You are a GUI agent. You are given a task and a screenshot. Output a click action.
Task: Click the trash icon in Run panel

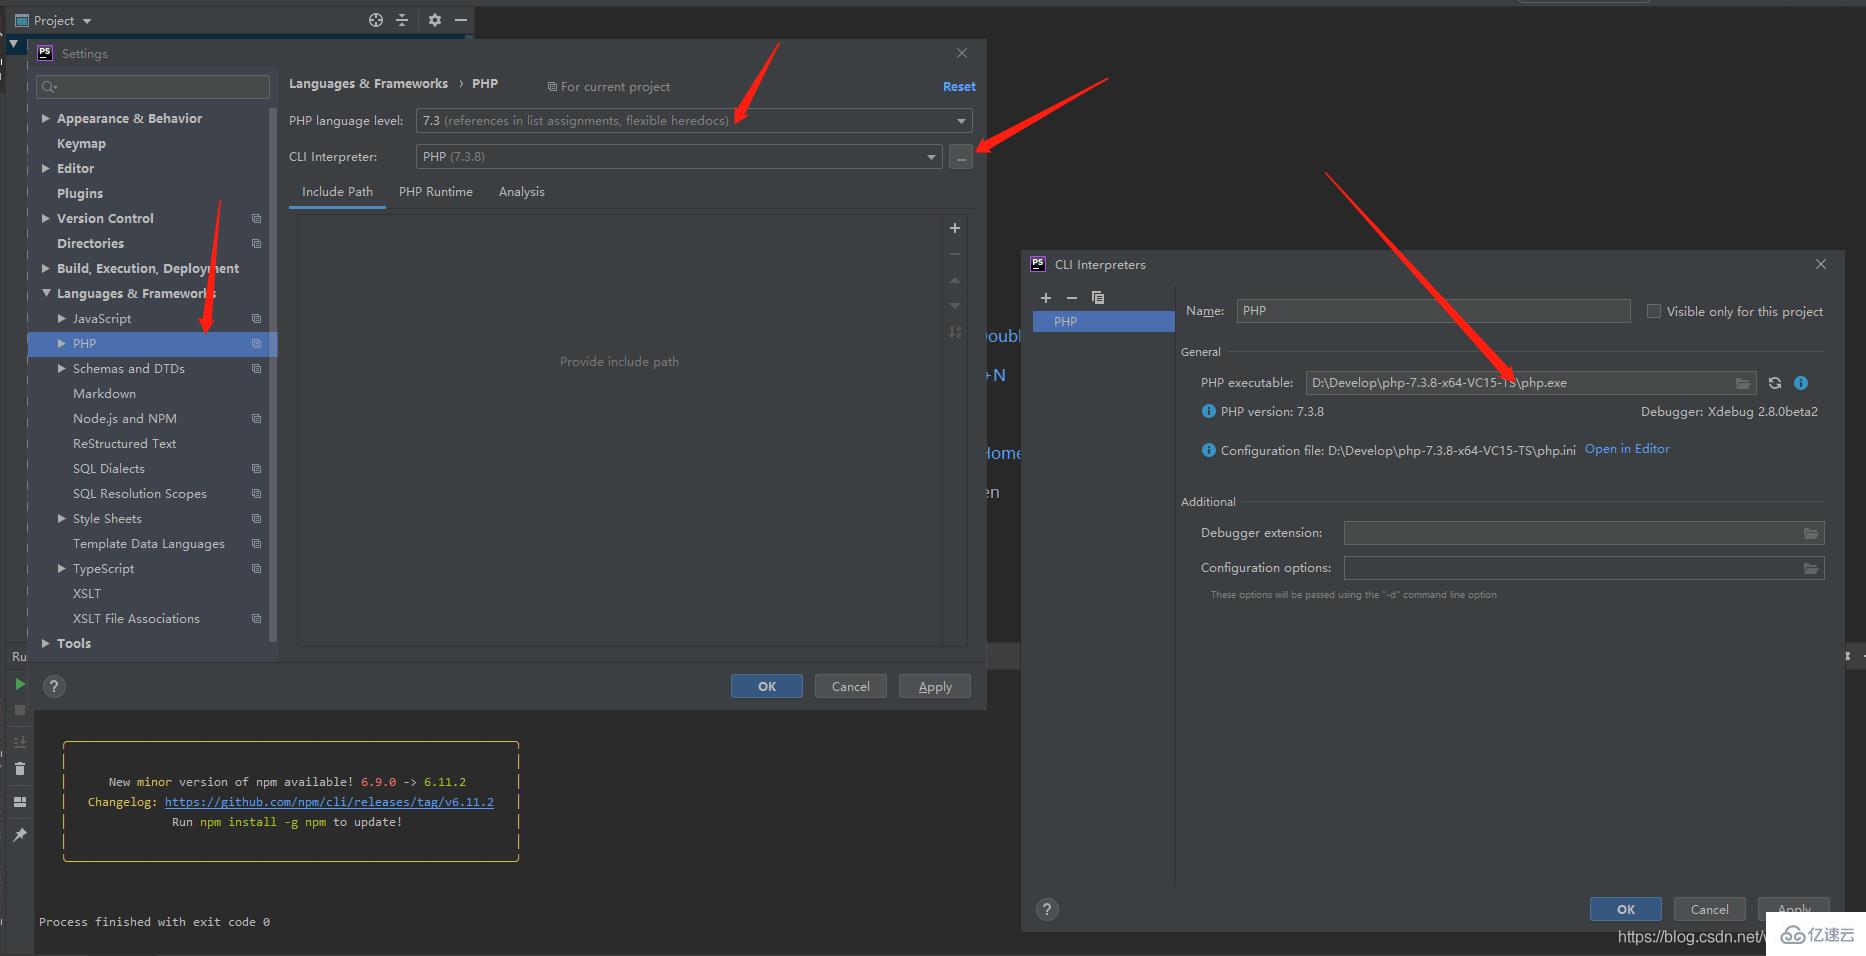(x=20, y=768)
